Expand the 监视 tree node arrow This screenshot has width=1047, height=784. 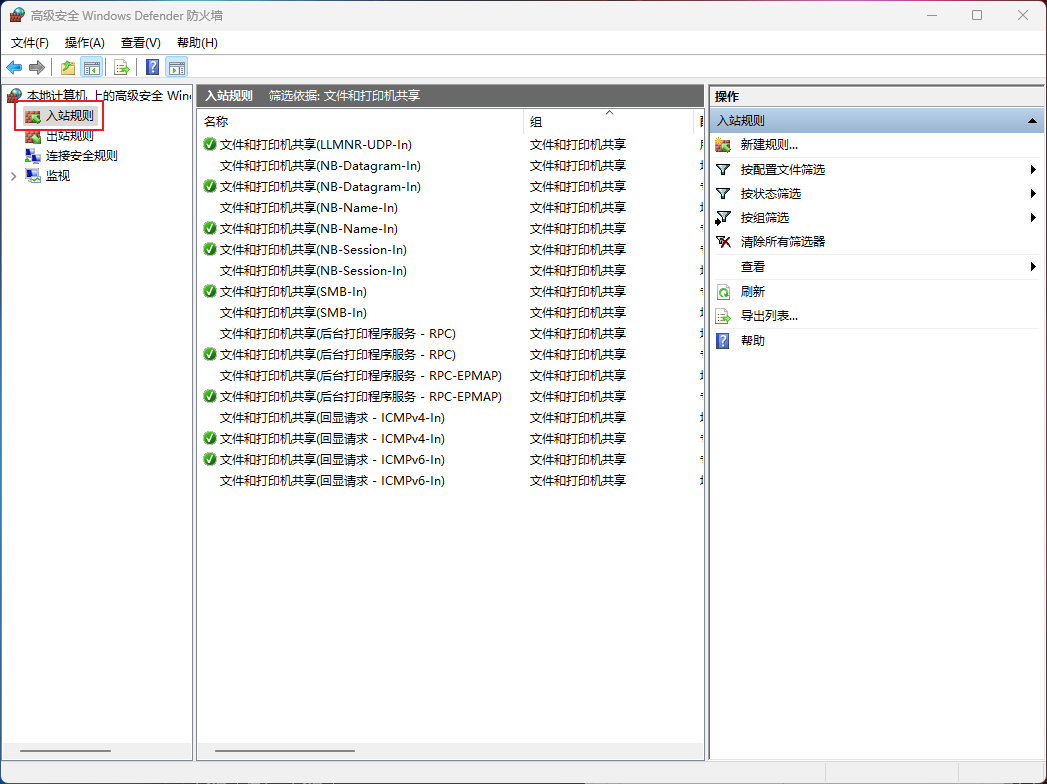[13, 176]
